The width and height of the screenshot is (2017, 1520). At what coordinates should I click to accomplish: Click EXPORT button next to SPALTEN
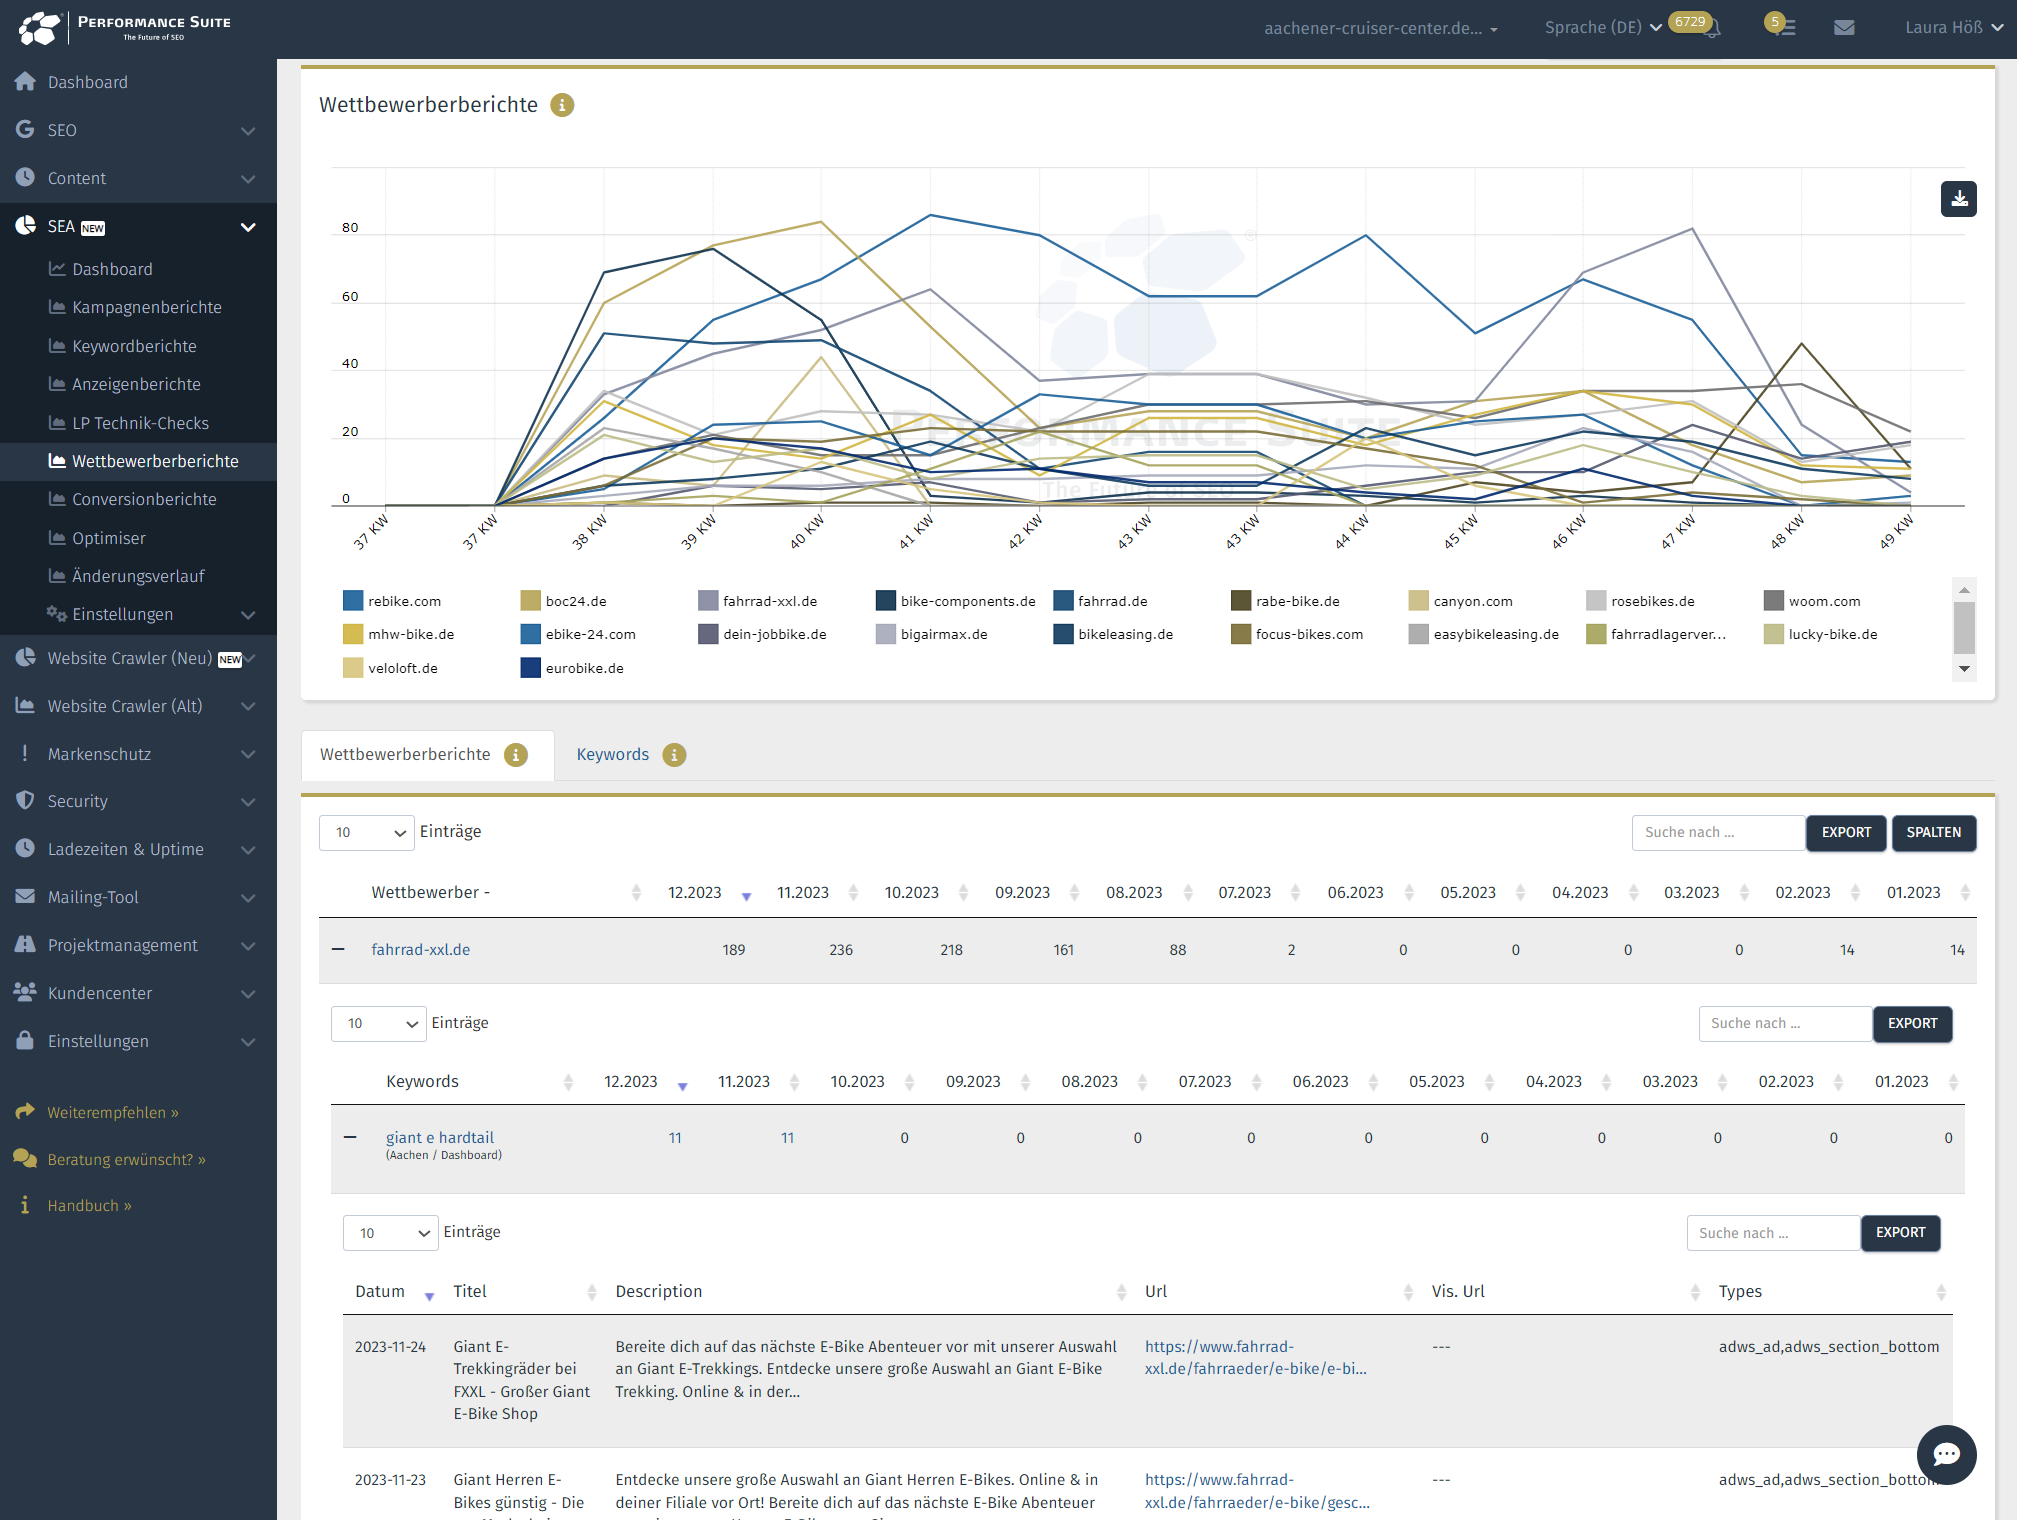click(x=1846, y=833)
